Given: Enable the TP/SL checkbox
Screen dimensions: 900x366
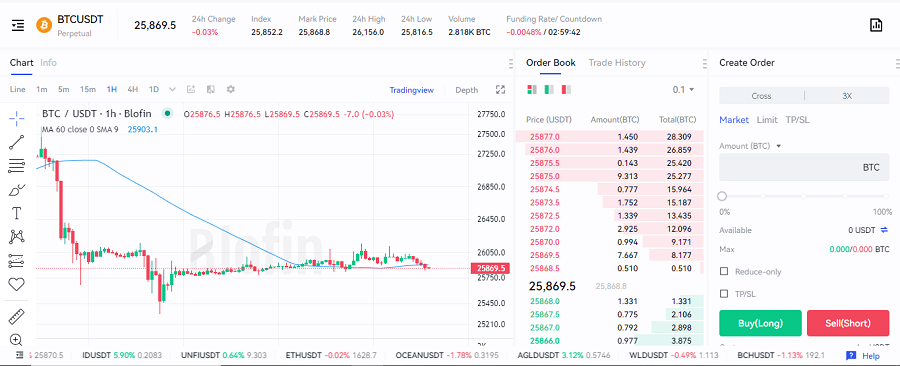Looking at the screenshot, I should click(724, 294).
